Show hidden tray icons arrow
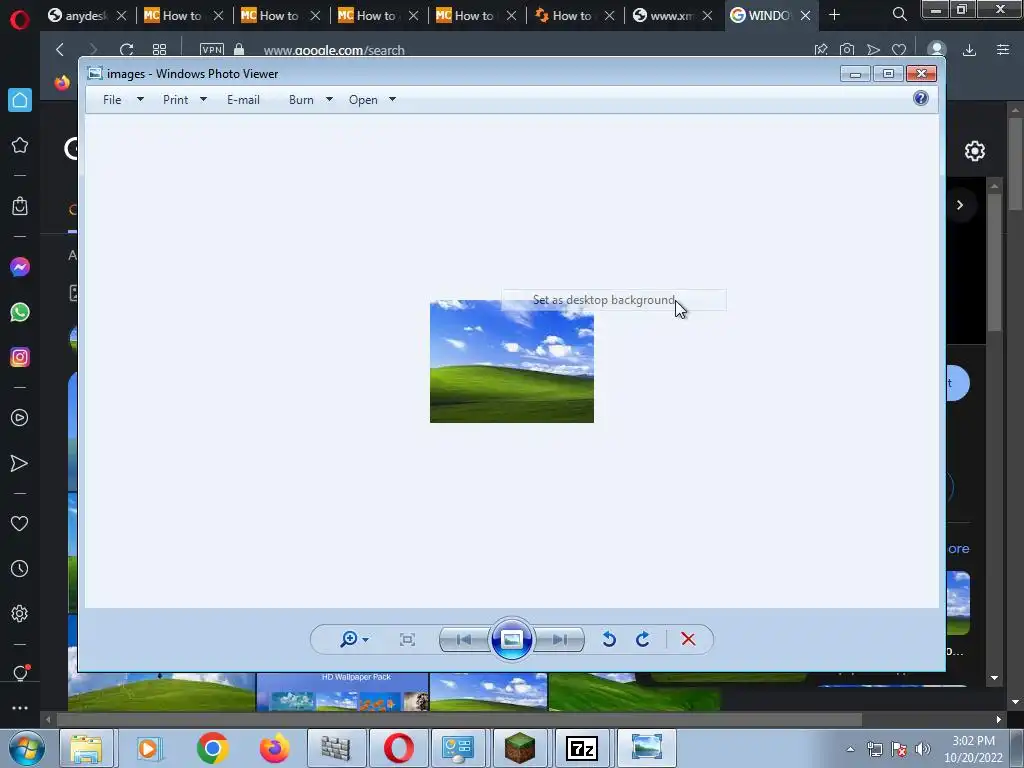Screen dimensions: 1024x768 [x=850, y=749]
